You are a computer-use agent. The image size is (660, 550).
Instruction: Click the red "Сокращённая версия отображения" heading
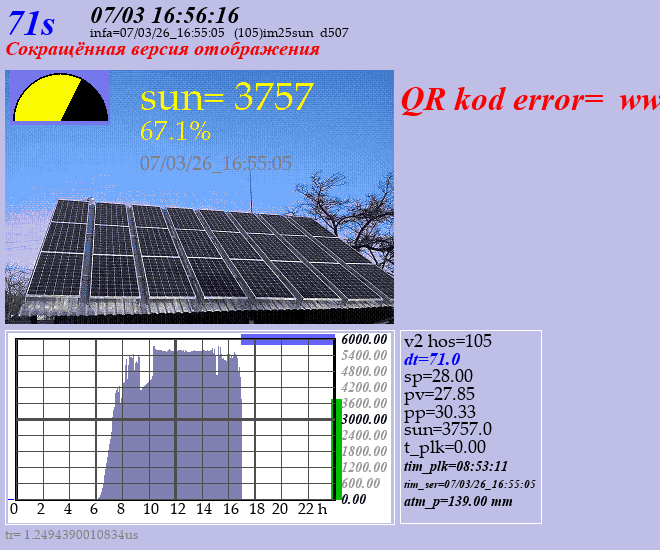(163, 50)
